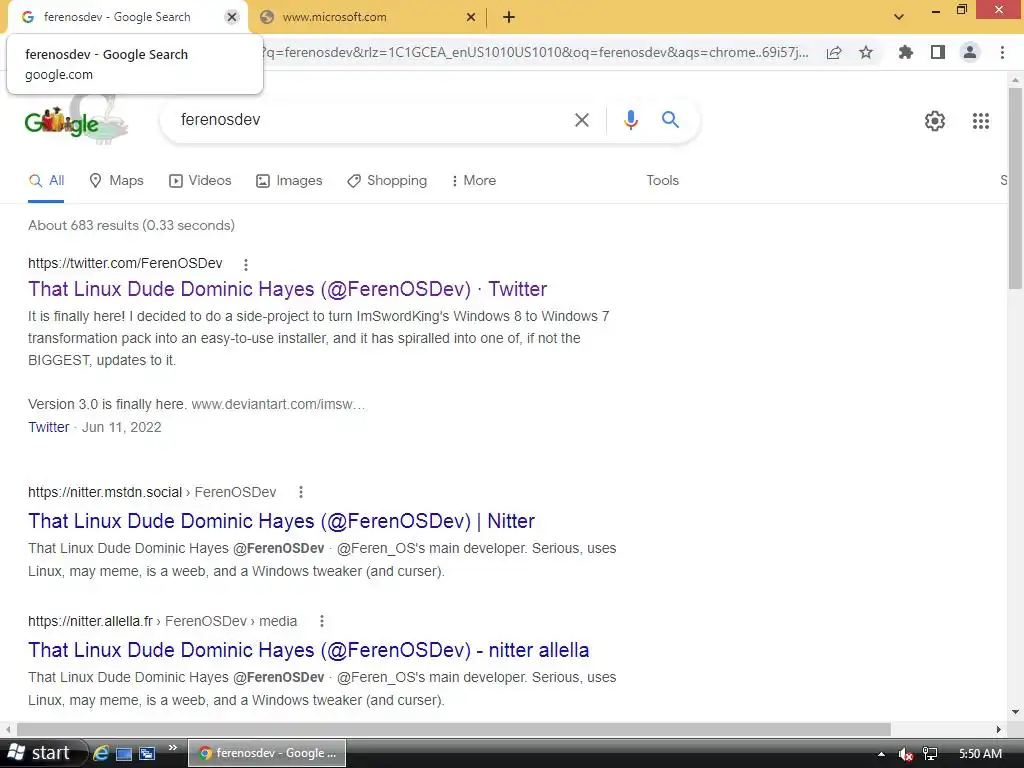This screenshot has width=1024, height=768.
Task: Open the Google apps grid
Action: [x=980, y=121]
